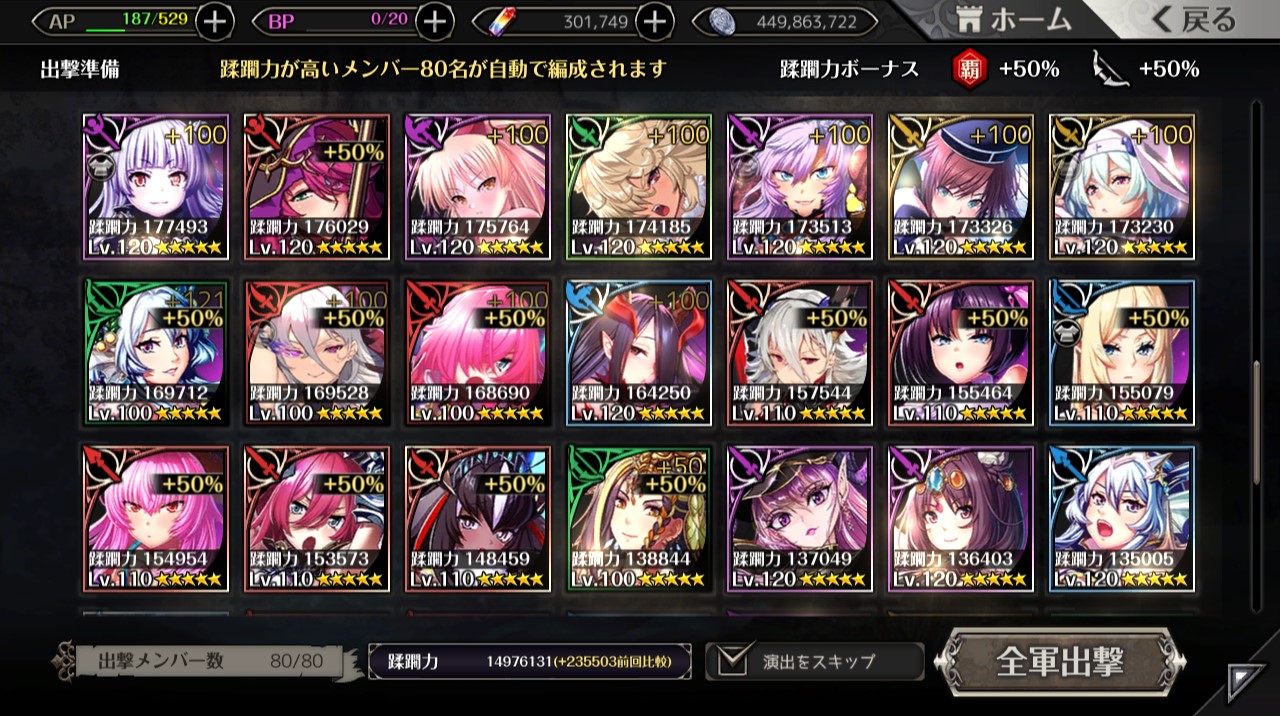Screen dimensions: 1280x716
Task: Tap the plus icon beside AP gauge
Action: point(216,20)
